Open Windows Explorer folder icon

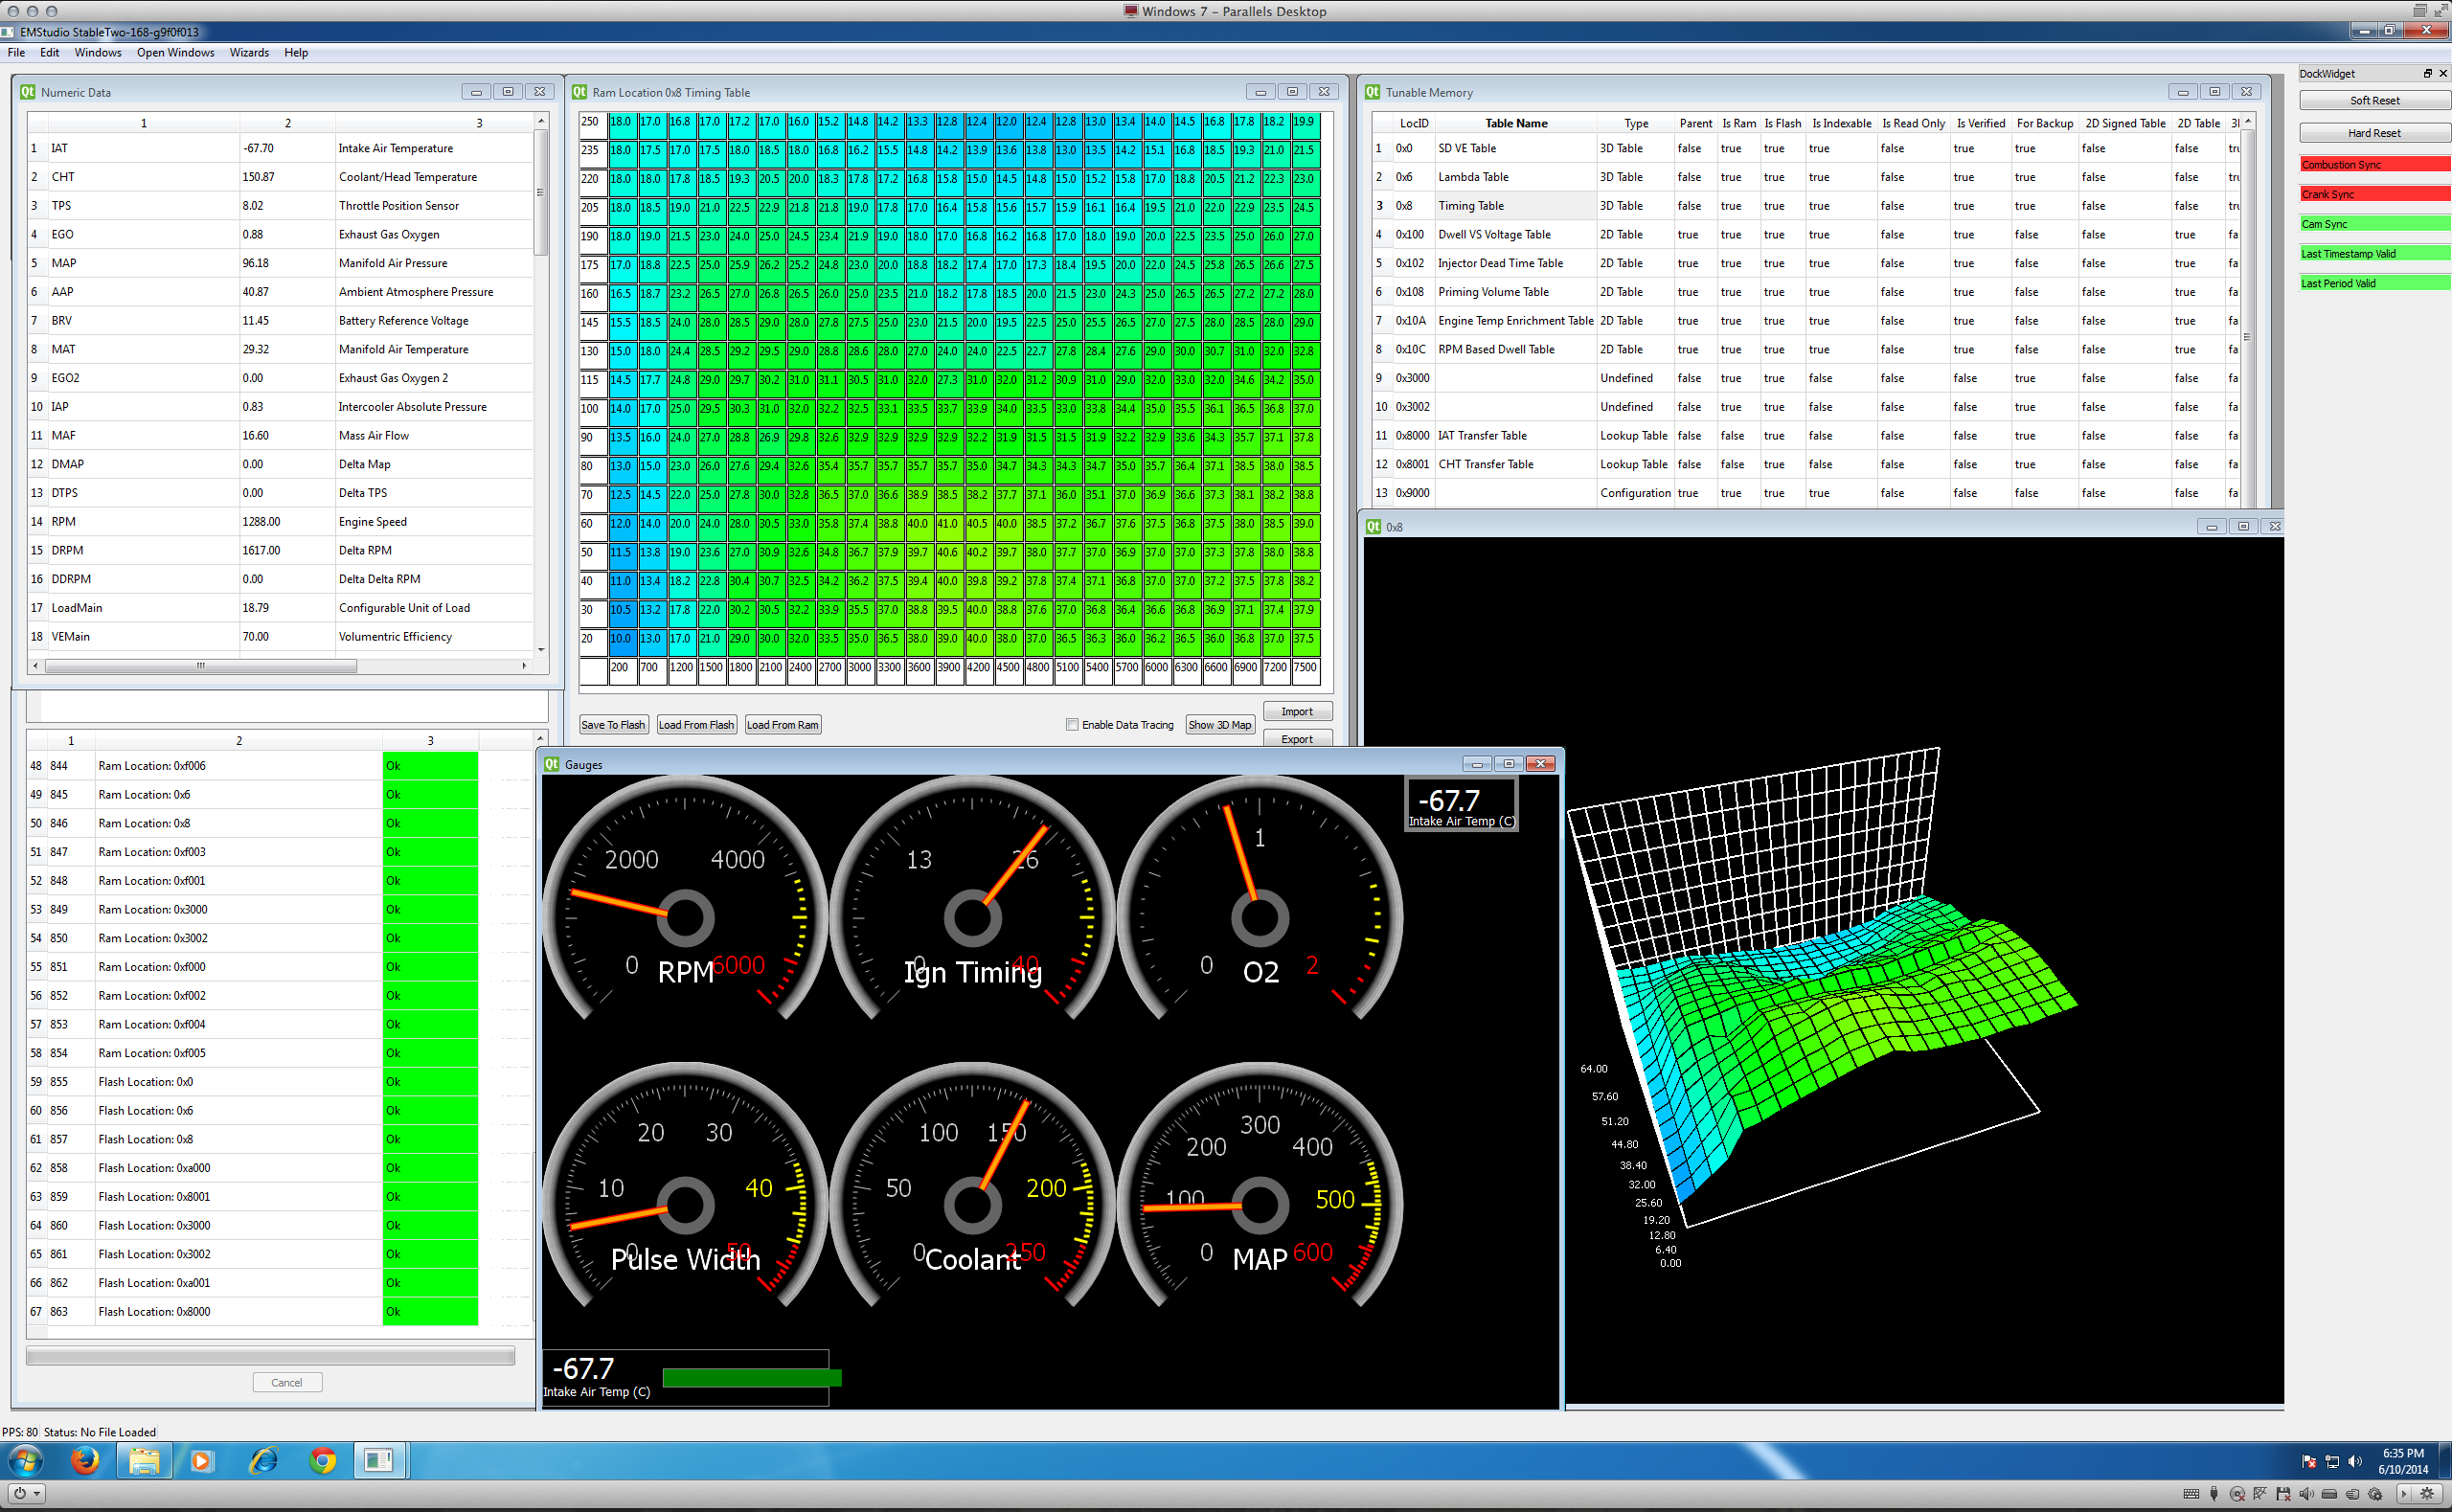point(144,1461)
